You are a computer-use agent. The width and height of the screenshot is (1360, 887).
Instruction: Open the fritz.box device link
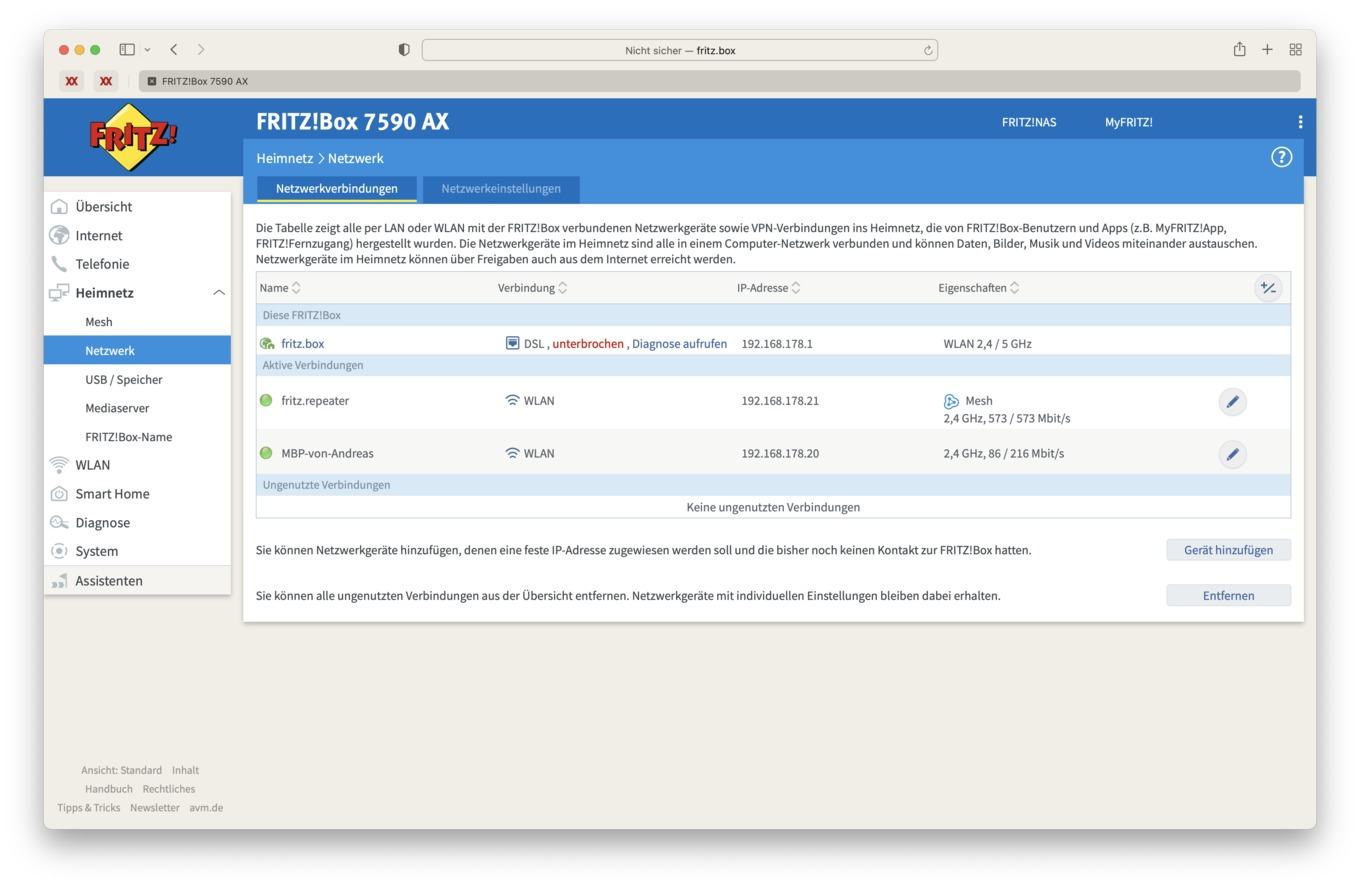(x=302, y=344)
